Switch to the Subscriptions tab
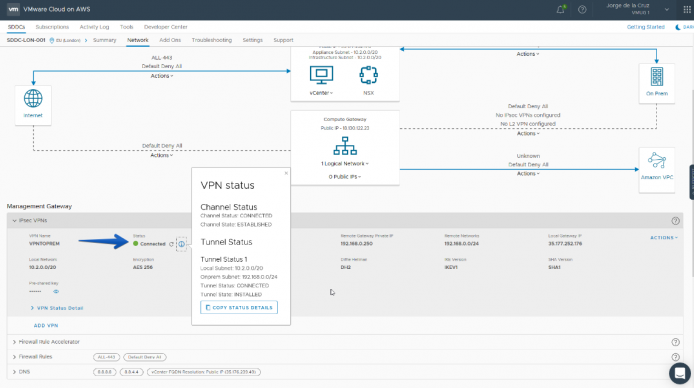The height and width of the screenshot is (388, 694). 52,27
